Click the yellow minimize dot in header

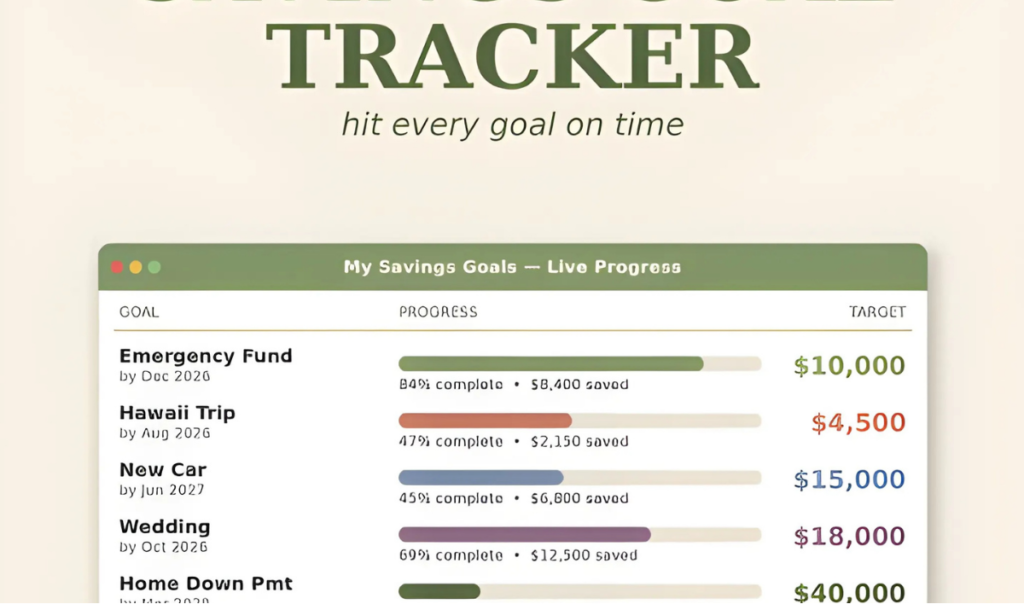coord(136,267)
